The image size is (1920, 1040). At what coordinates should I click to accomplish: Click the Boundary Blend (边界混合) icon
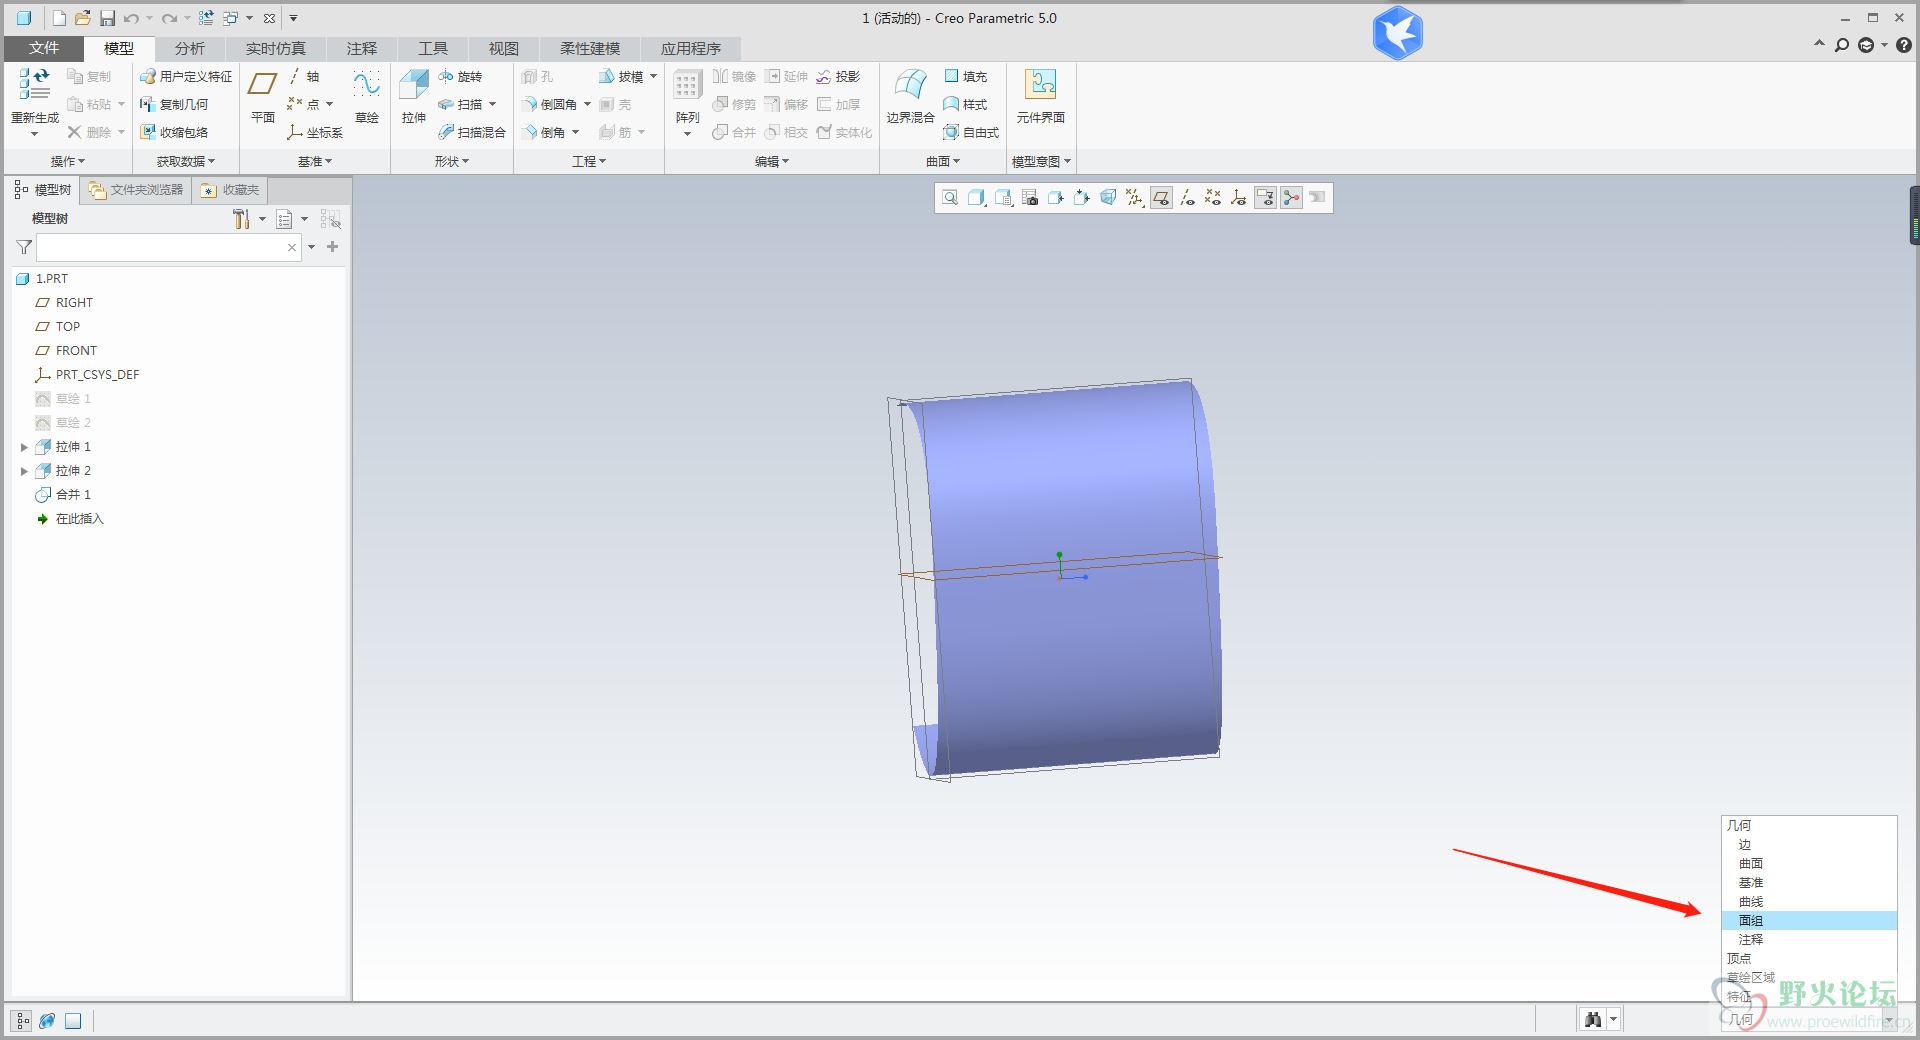910,86
